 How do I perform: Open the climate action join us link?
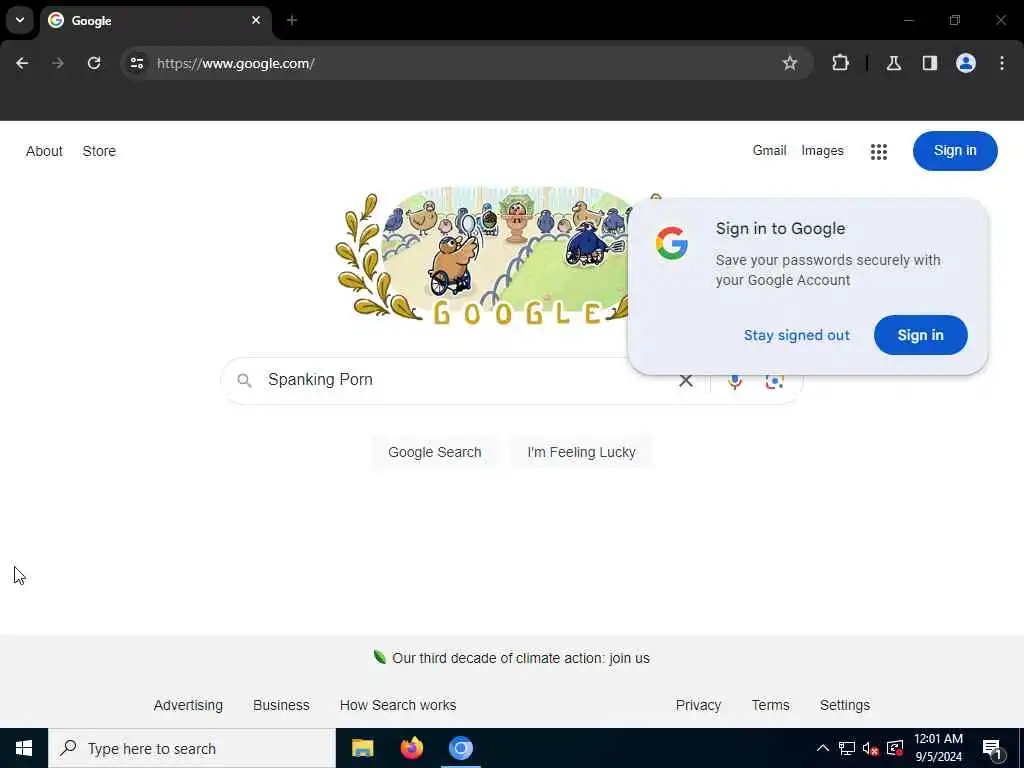click(x=520, y=658)
